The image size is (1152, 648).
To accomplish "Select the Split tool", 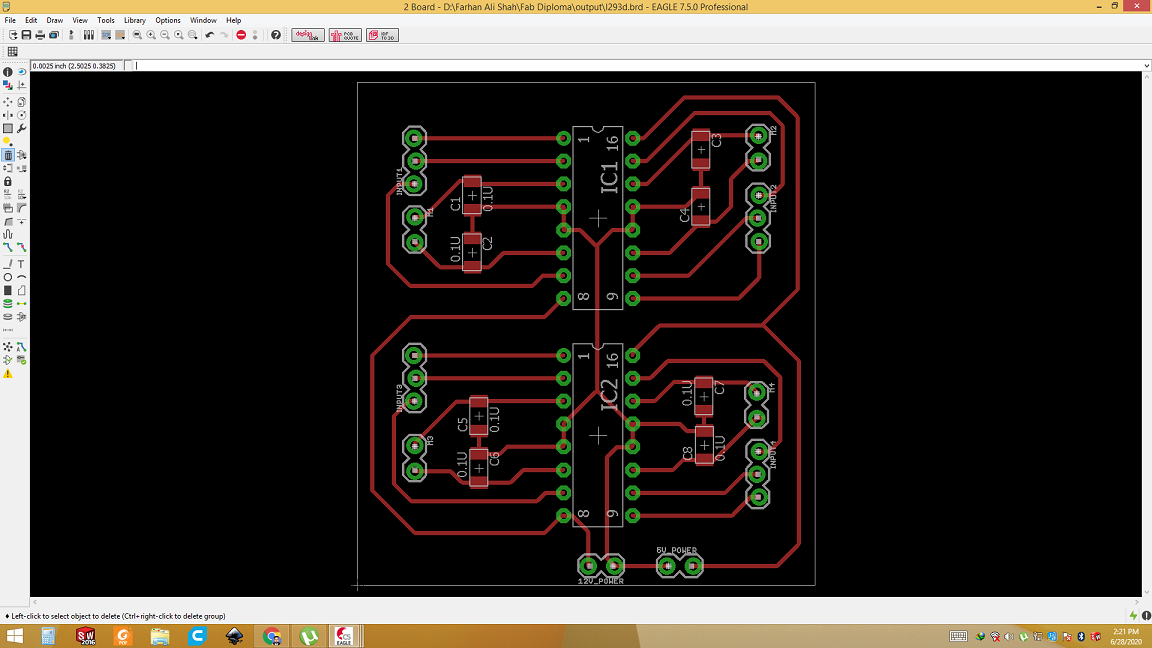I will (x=7, y=221).
